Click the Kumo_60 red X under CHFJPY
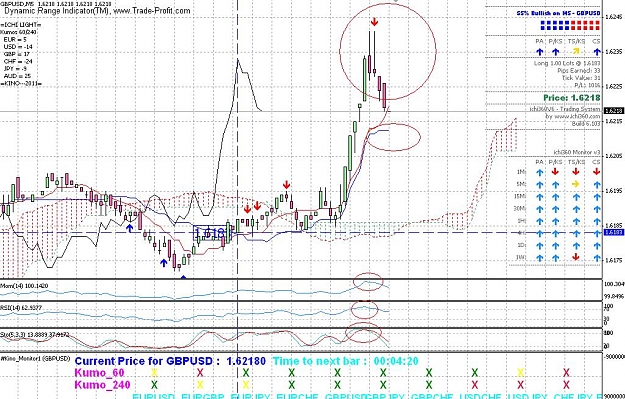 click(x=566, y=373)
